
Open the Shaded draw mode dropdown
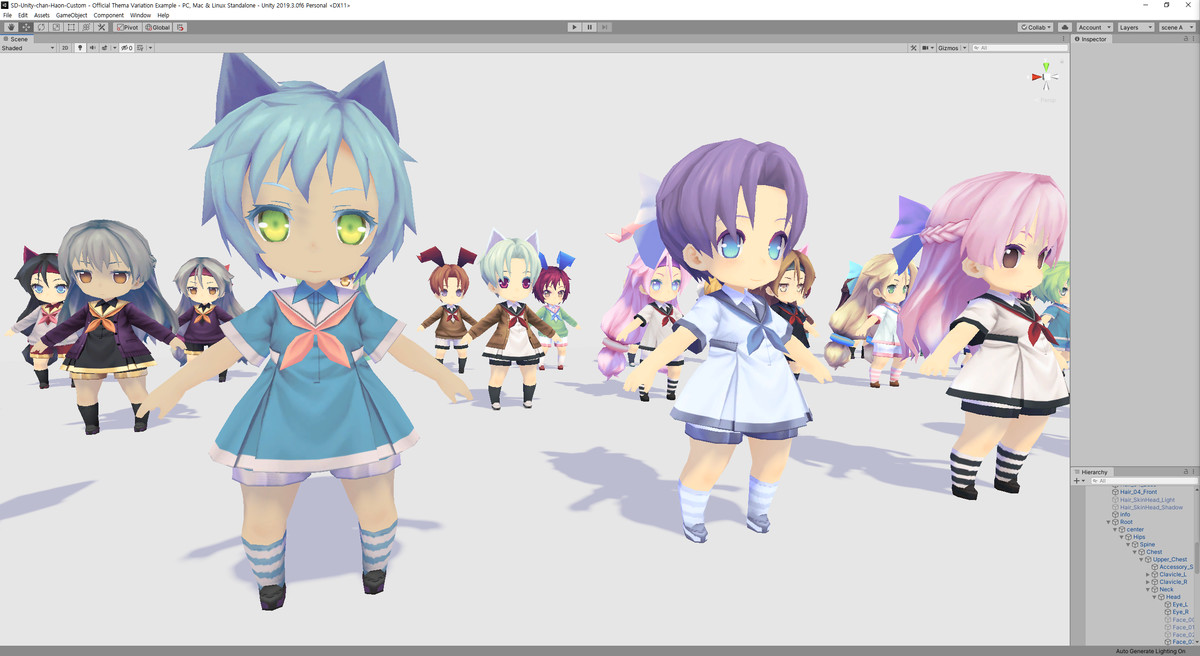click(x=28, y=48)
